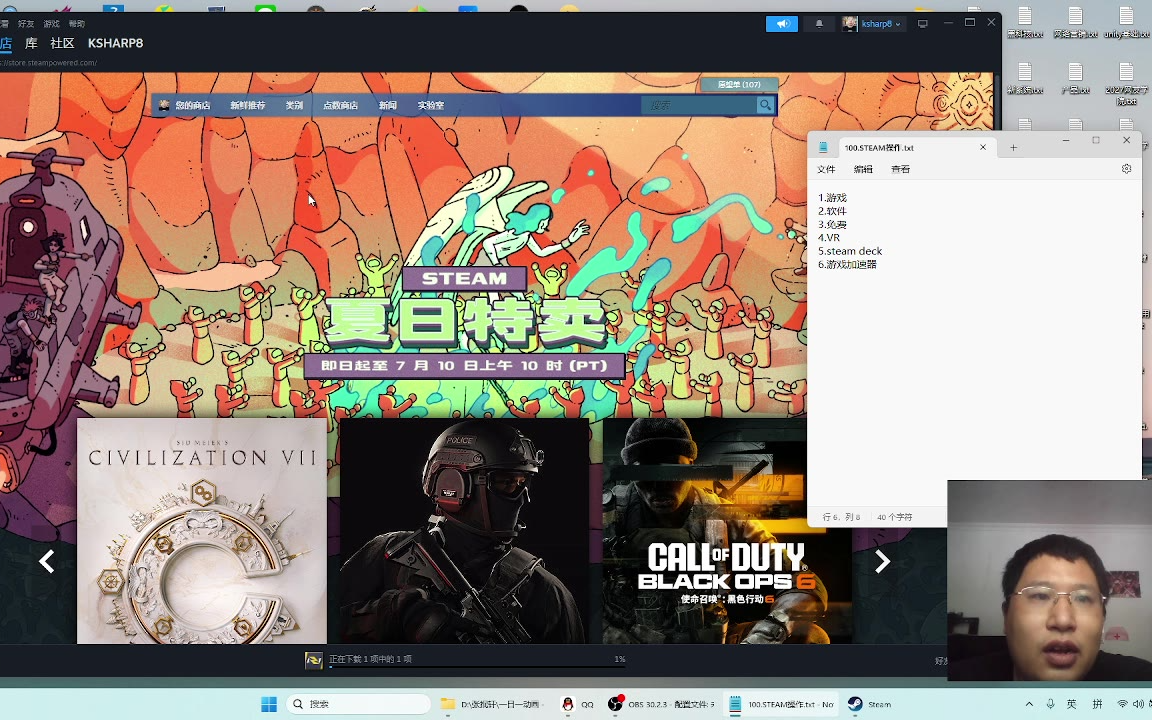
Task: Click the taskbar 搜索 search box
Action: click(x=359, y=704)
